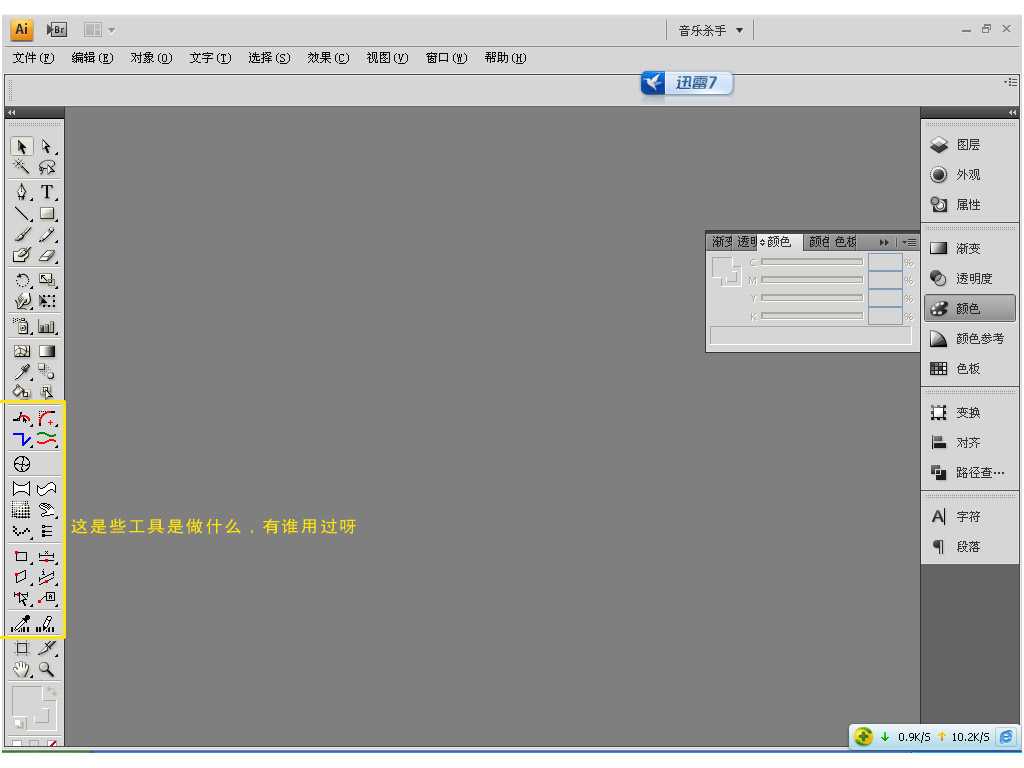1024x768 pixels.
Task: Pick the Eyedropper tool
Action: click(22, 372)
